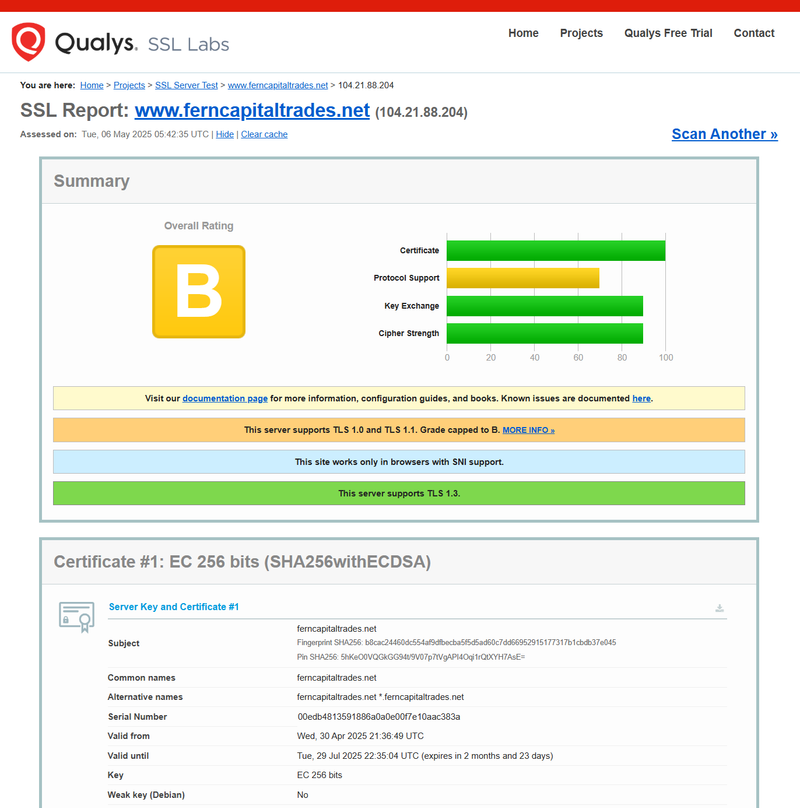This screenshot has width=800, height=808.
Task: Click the Summary section heading
Action: click(x=92, y=181)
